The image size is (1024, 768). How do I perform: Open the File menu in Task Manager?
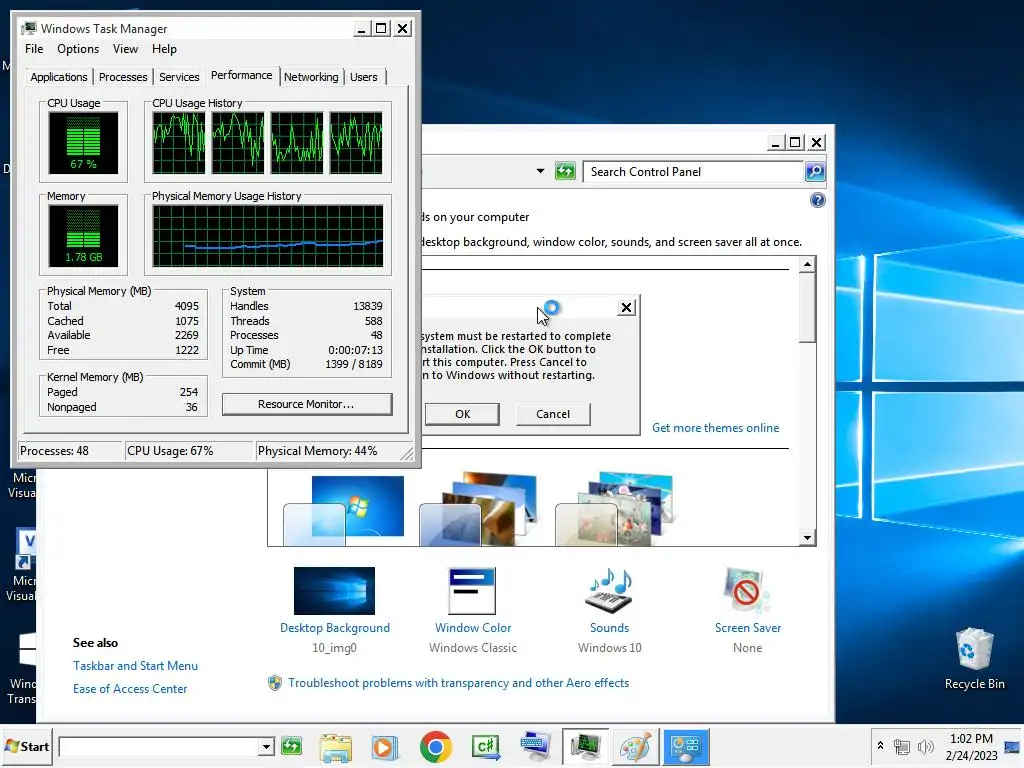tap(34, 49)
